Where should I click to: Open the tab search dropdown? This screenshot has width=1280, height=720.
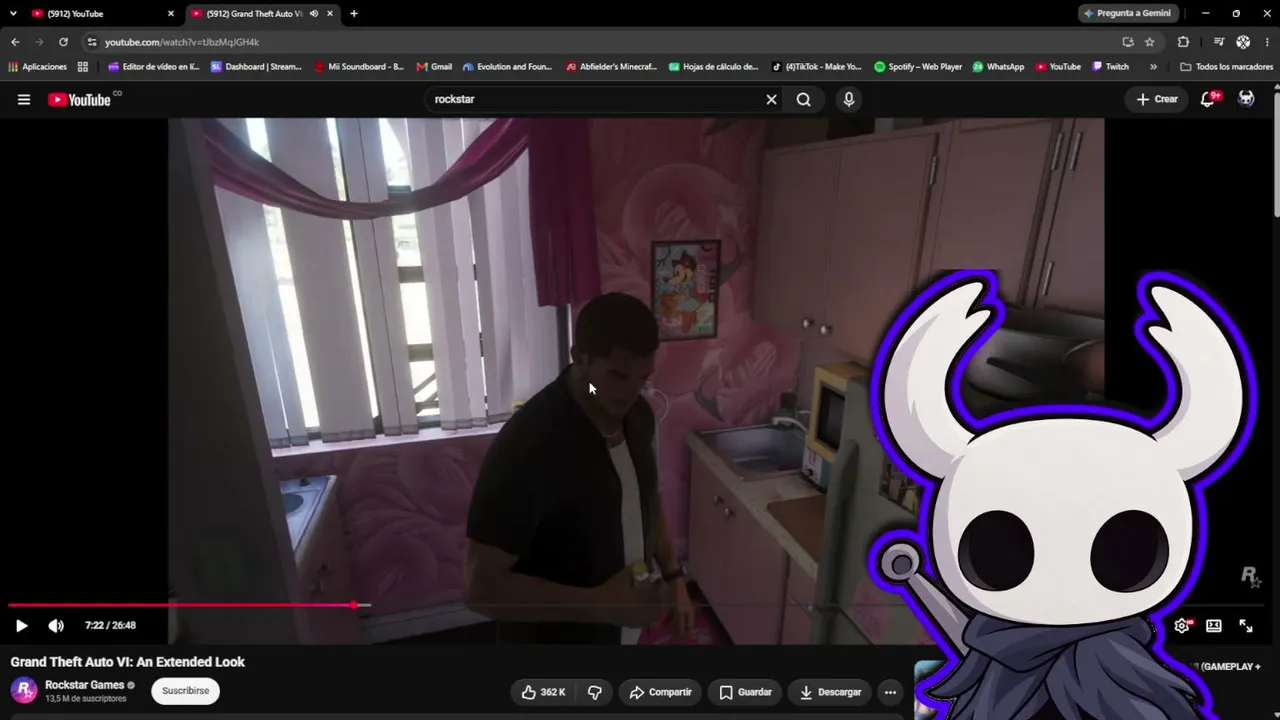(13, 14)
